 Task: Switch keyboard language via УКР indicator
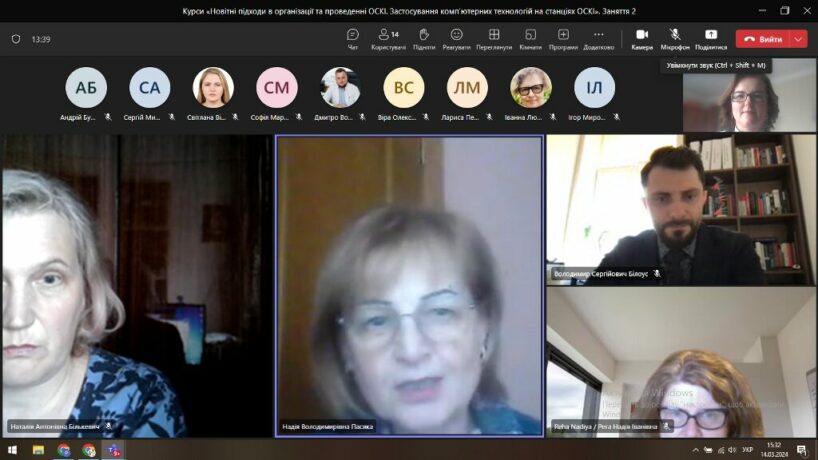[x=747, y=450]
